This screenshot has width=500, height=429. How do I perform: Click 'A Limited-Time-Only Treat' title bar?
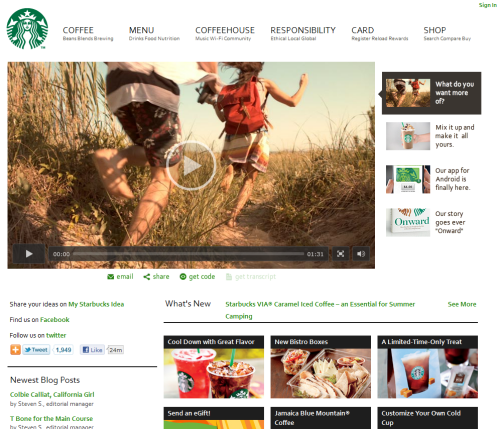tap(428, 342)
